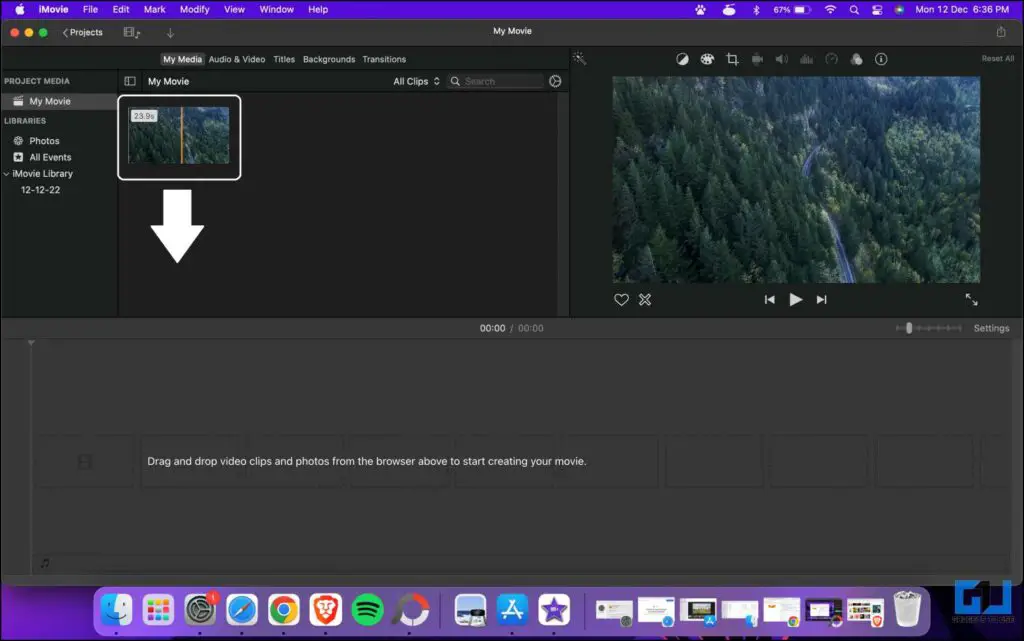Open the Volume adjustment controls
The height and width of the screenshot is (641, 1024).
pos(781,59)
